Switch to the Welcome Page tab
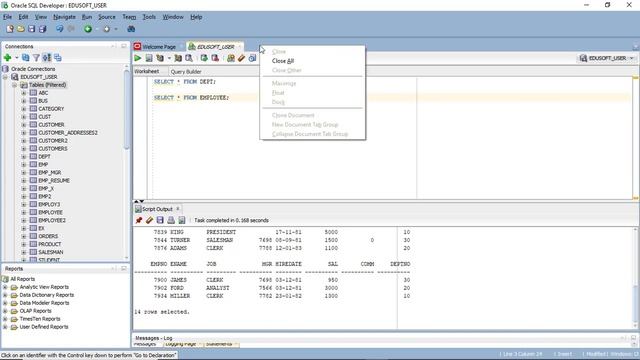640x360 pixels. pyautogui.click(x=159, y=47)
